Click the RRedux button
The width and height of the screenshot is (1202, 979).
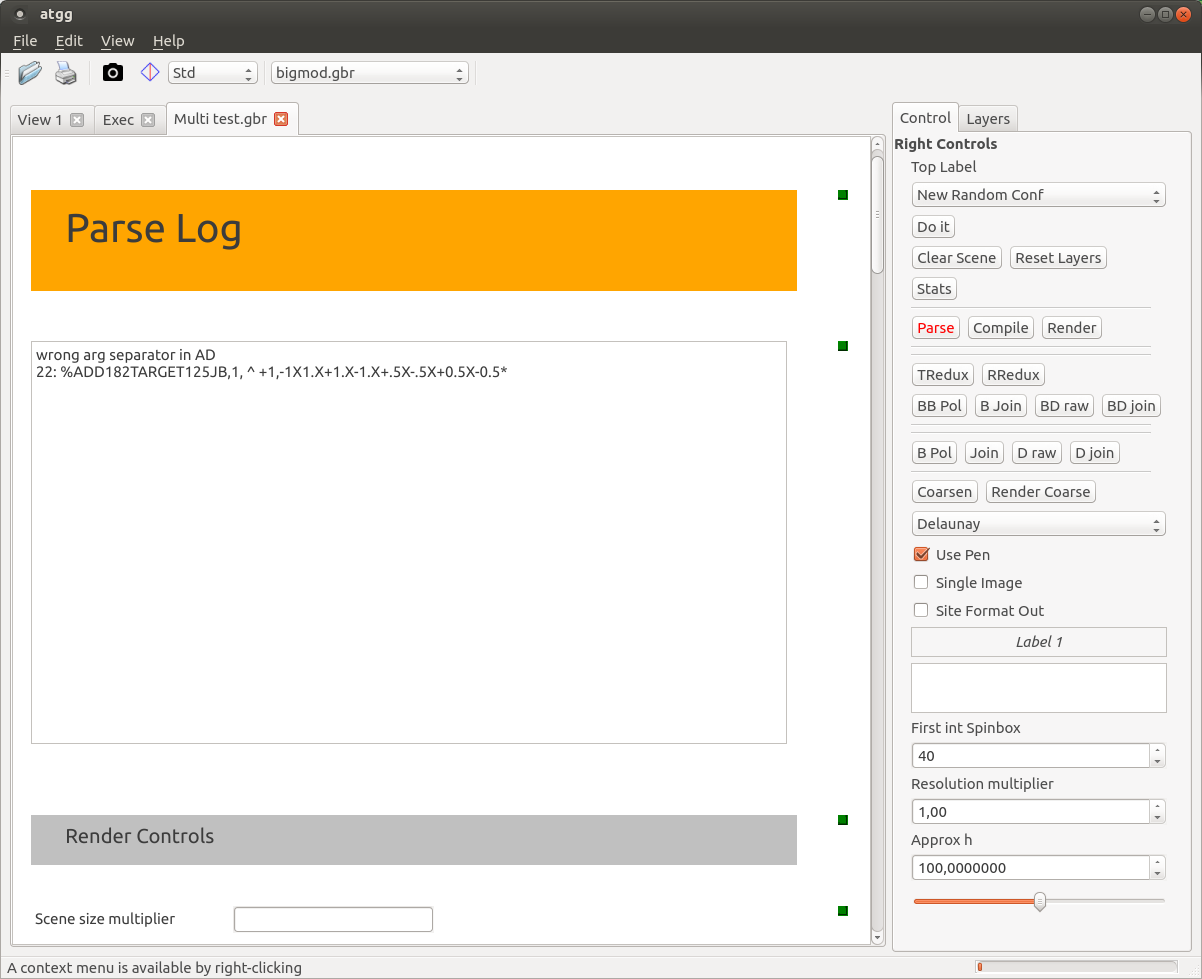pos(1014,375)
